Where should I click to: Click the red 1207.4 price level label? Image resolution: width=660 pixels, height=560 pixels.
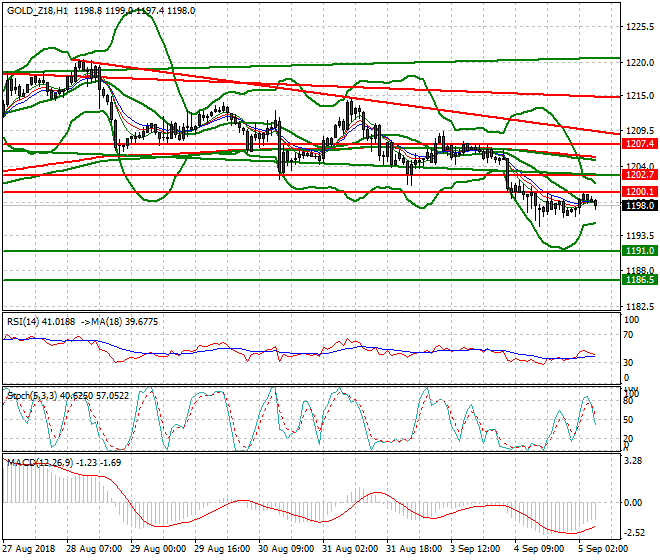click(639, 144)
